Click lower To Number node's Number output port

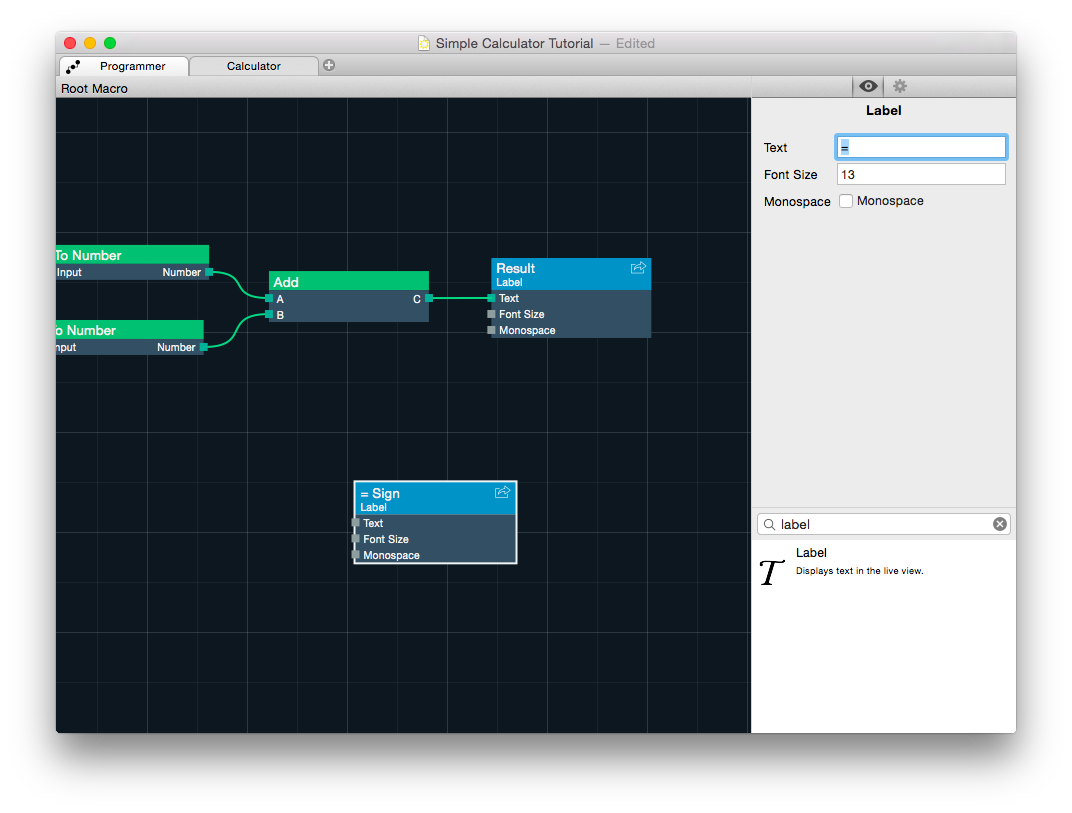[x=204, y=347]
